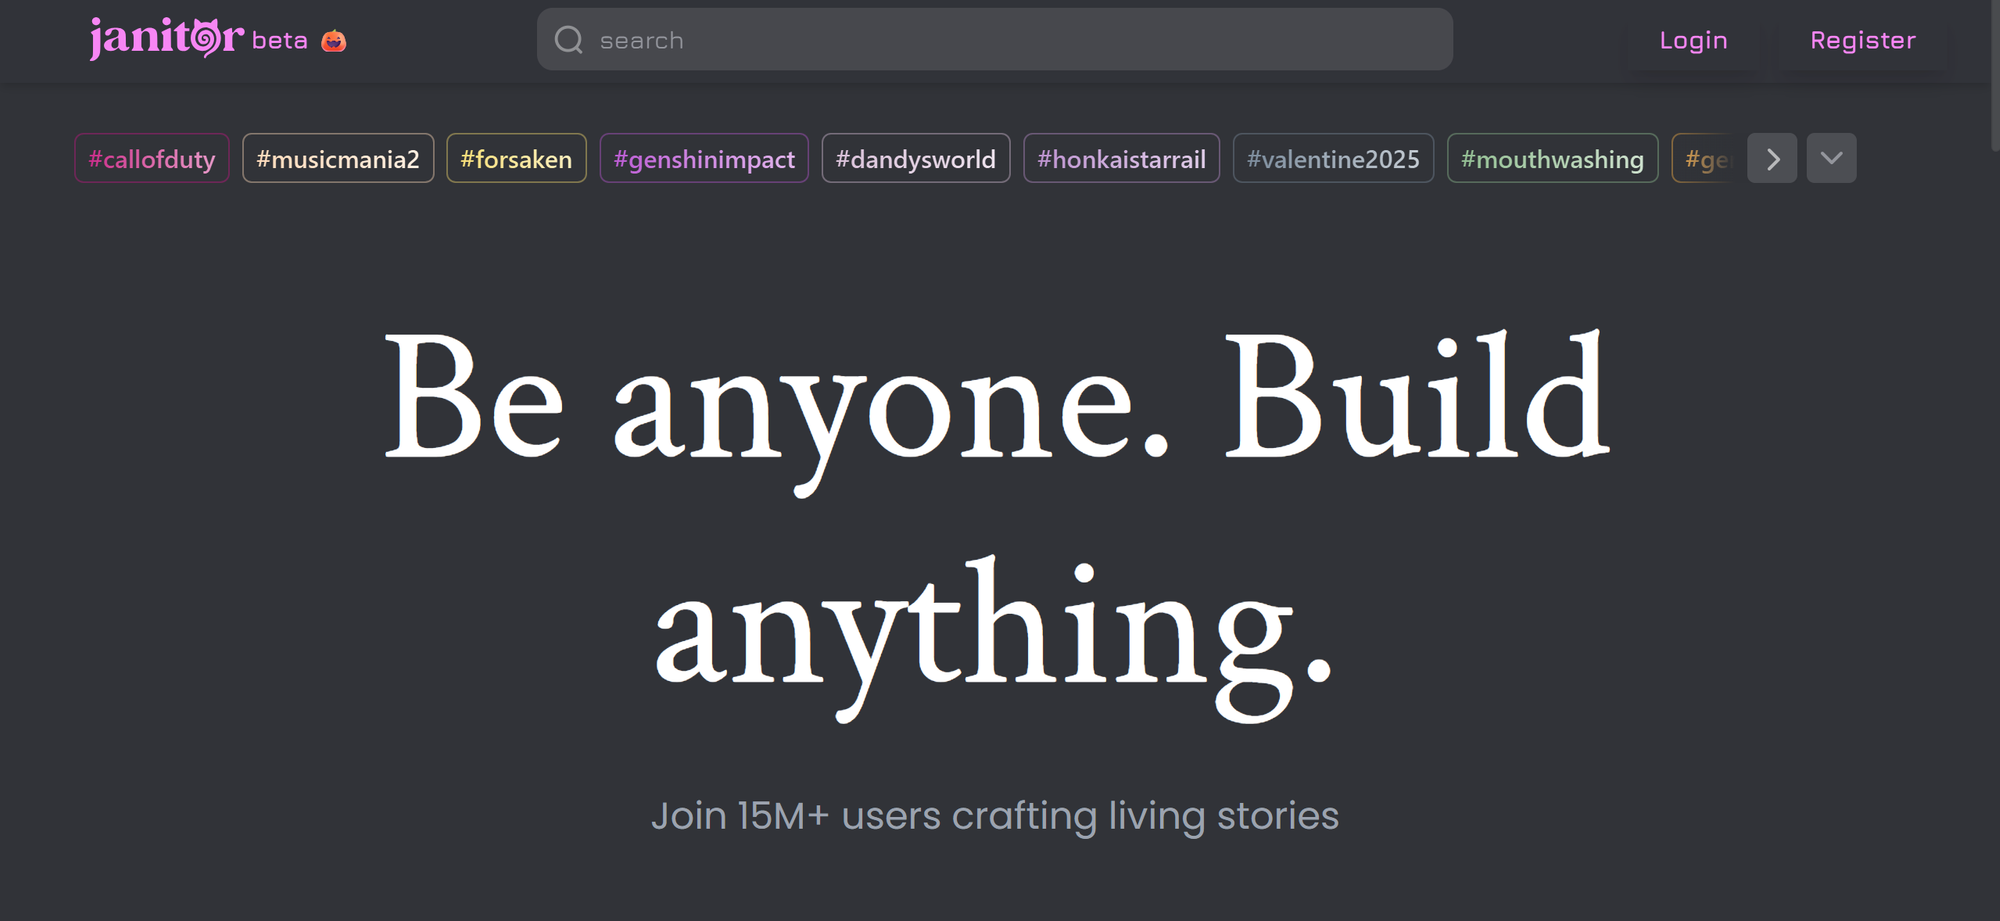This screenshot has height=921, width=2000.
Task: Expand the full tag list
Action: click(1832, 159)
